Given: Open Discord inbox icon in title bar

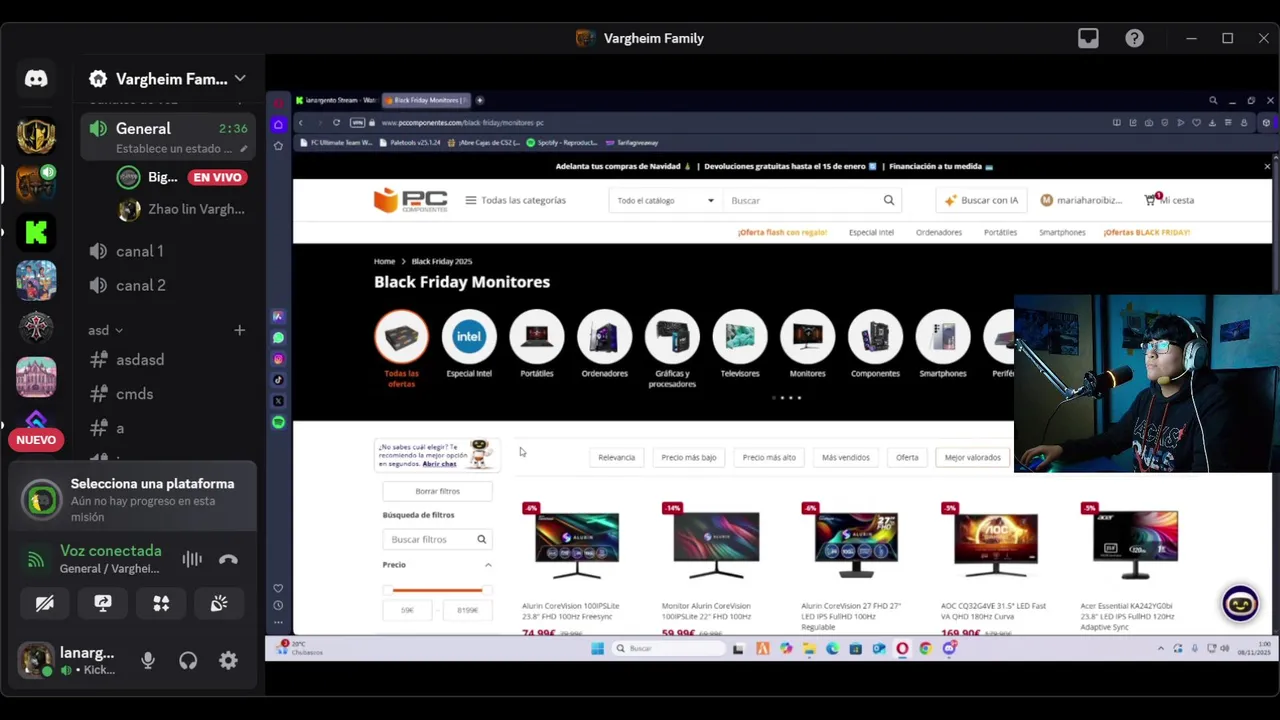Looking at the screenshot, I should click(x=1088, y=38).
